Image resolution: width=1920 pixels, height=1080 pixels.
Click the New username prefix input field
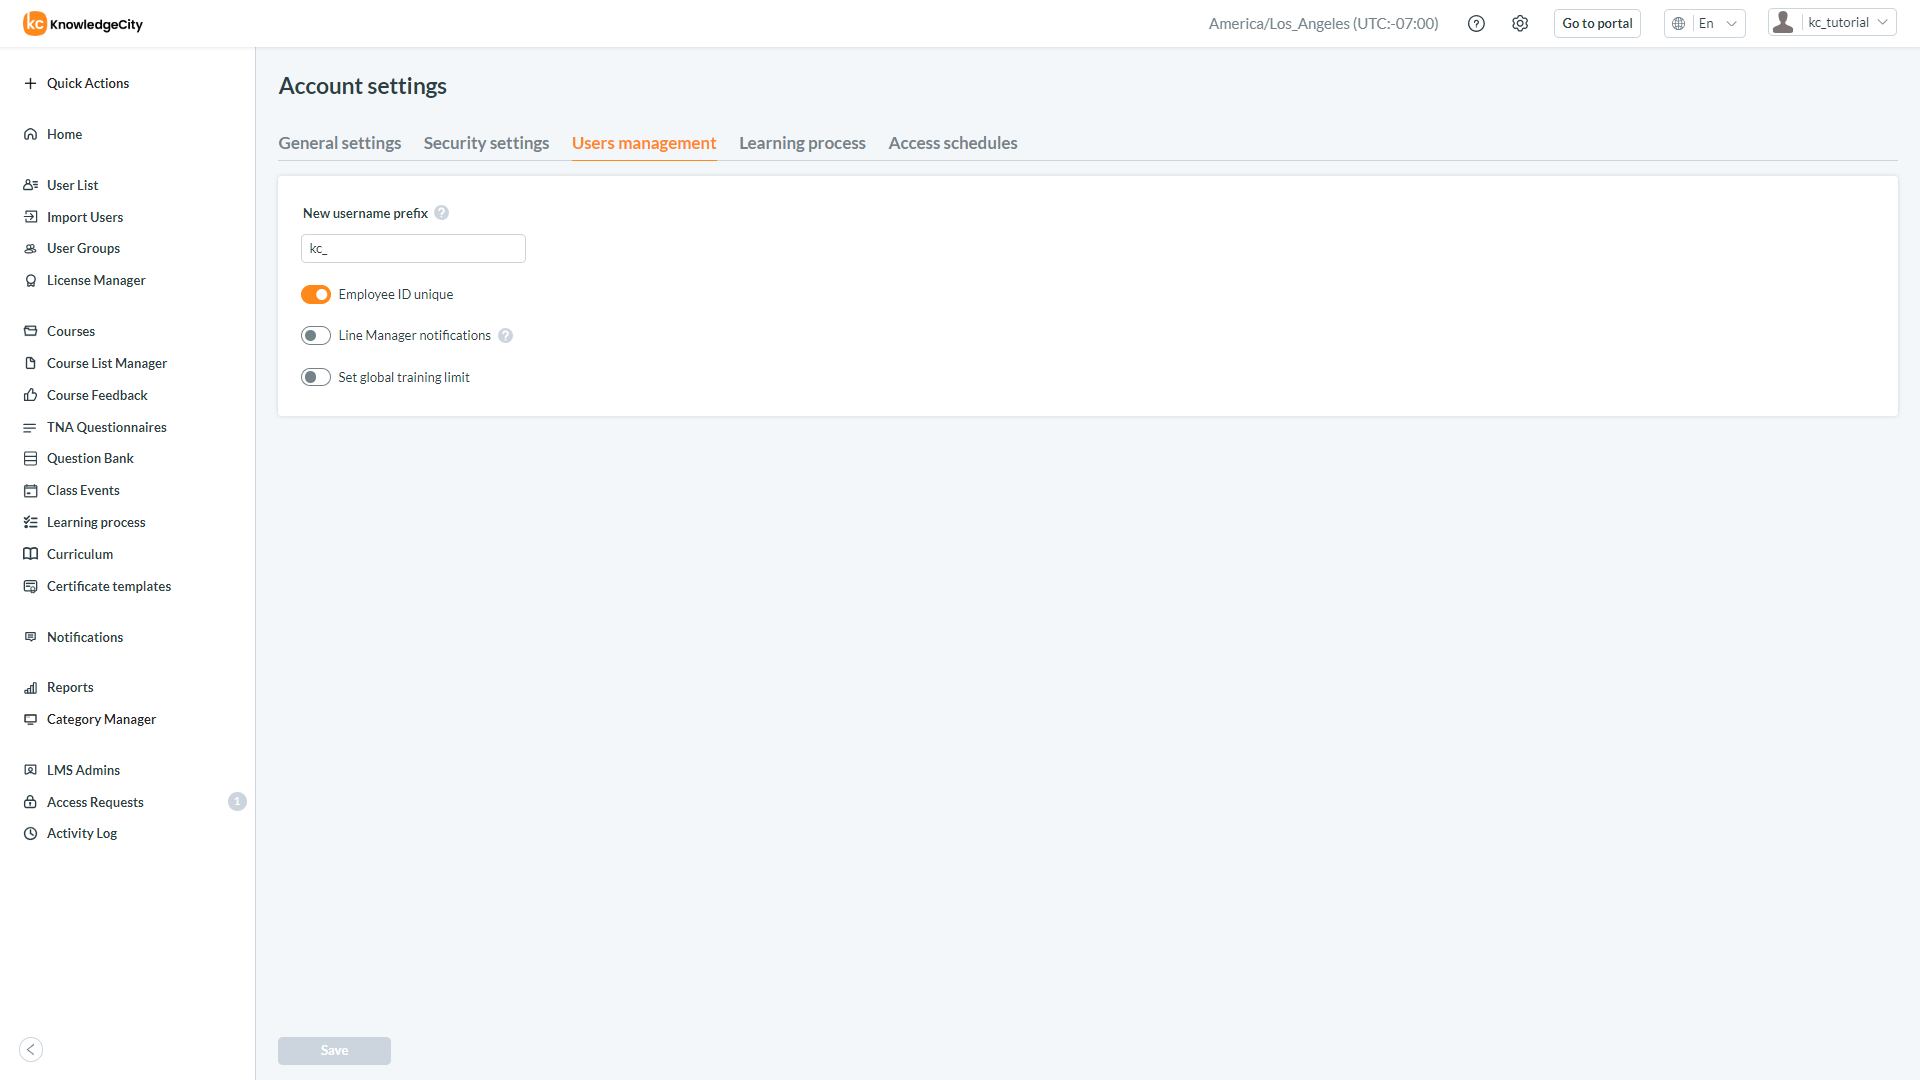tap(413, 249)
